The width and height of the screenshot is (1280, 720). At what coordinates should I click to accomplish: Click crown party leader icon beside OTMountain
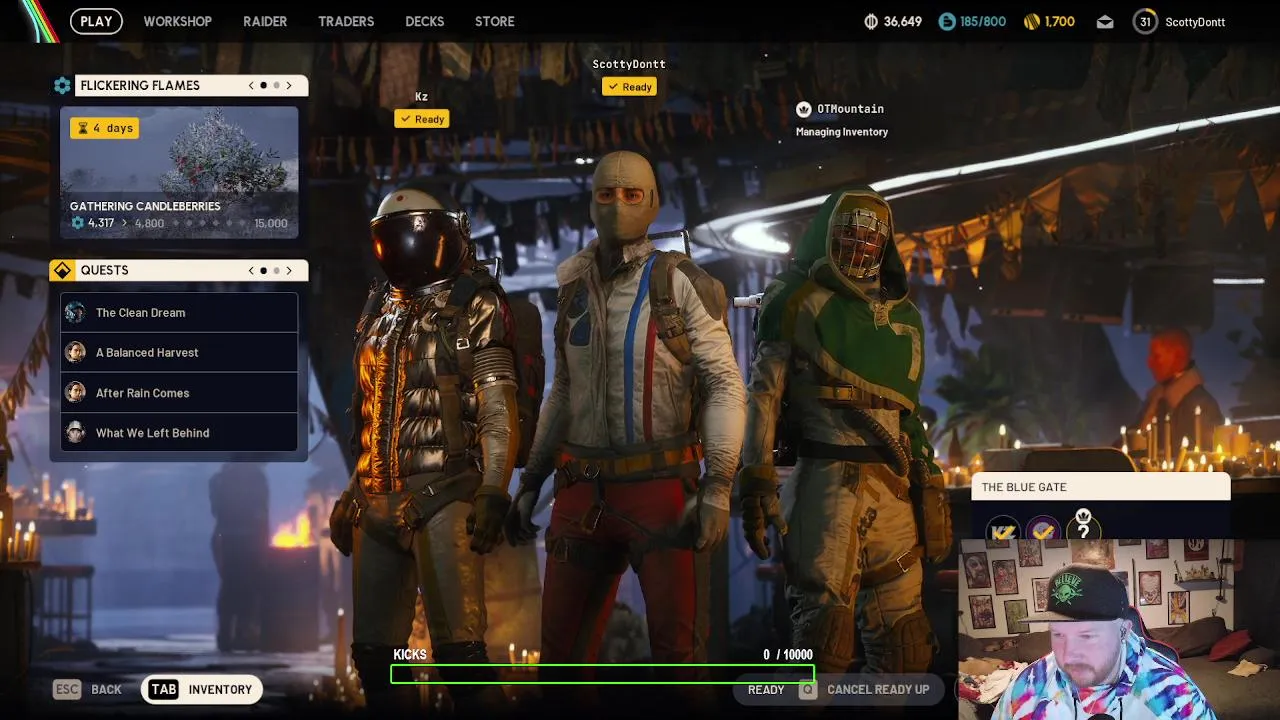[803, 109]
